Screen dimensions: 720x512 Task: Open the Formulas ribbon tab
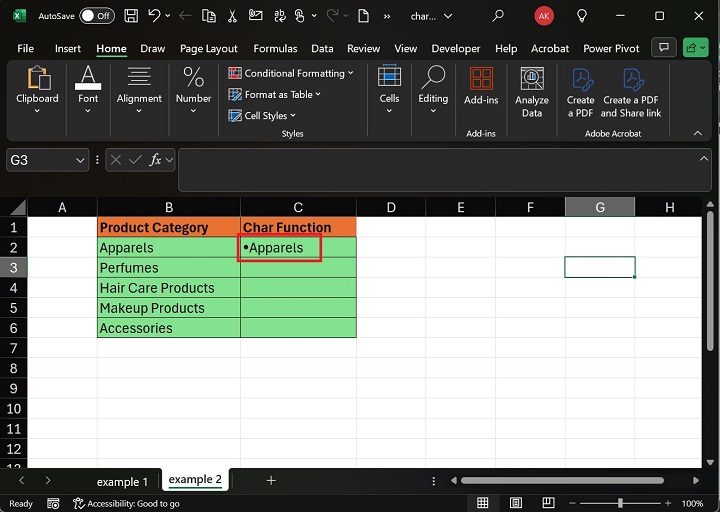pyautogui.click(x=275, y=48)
